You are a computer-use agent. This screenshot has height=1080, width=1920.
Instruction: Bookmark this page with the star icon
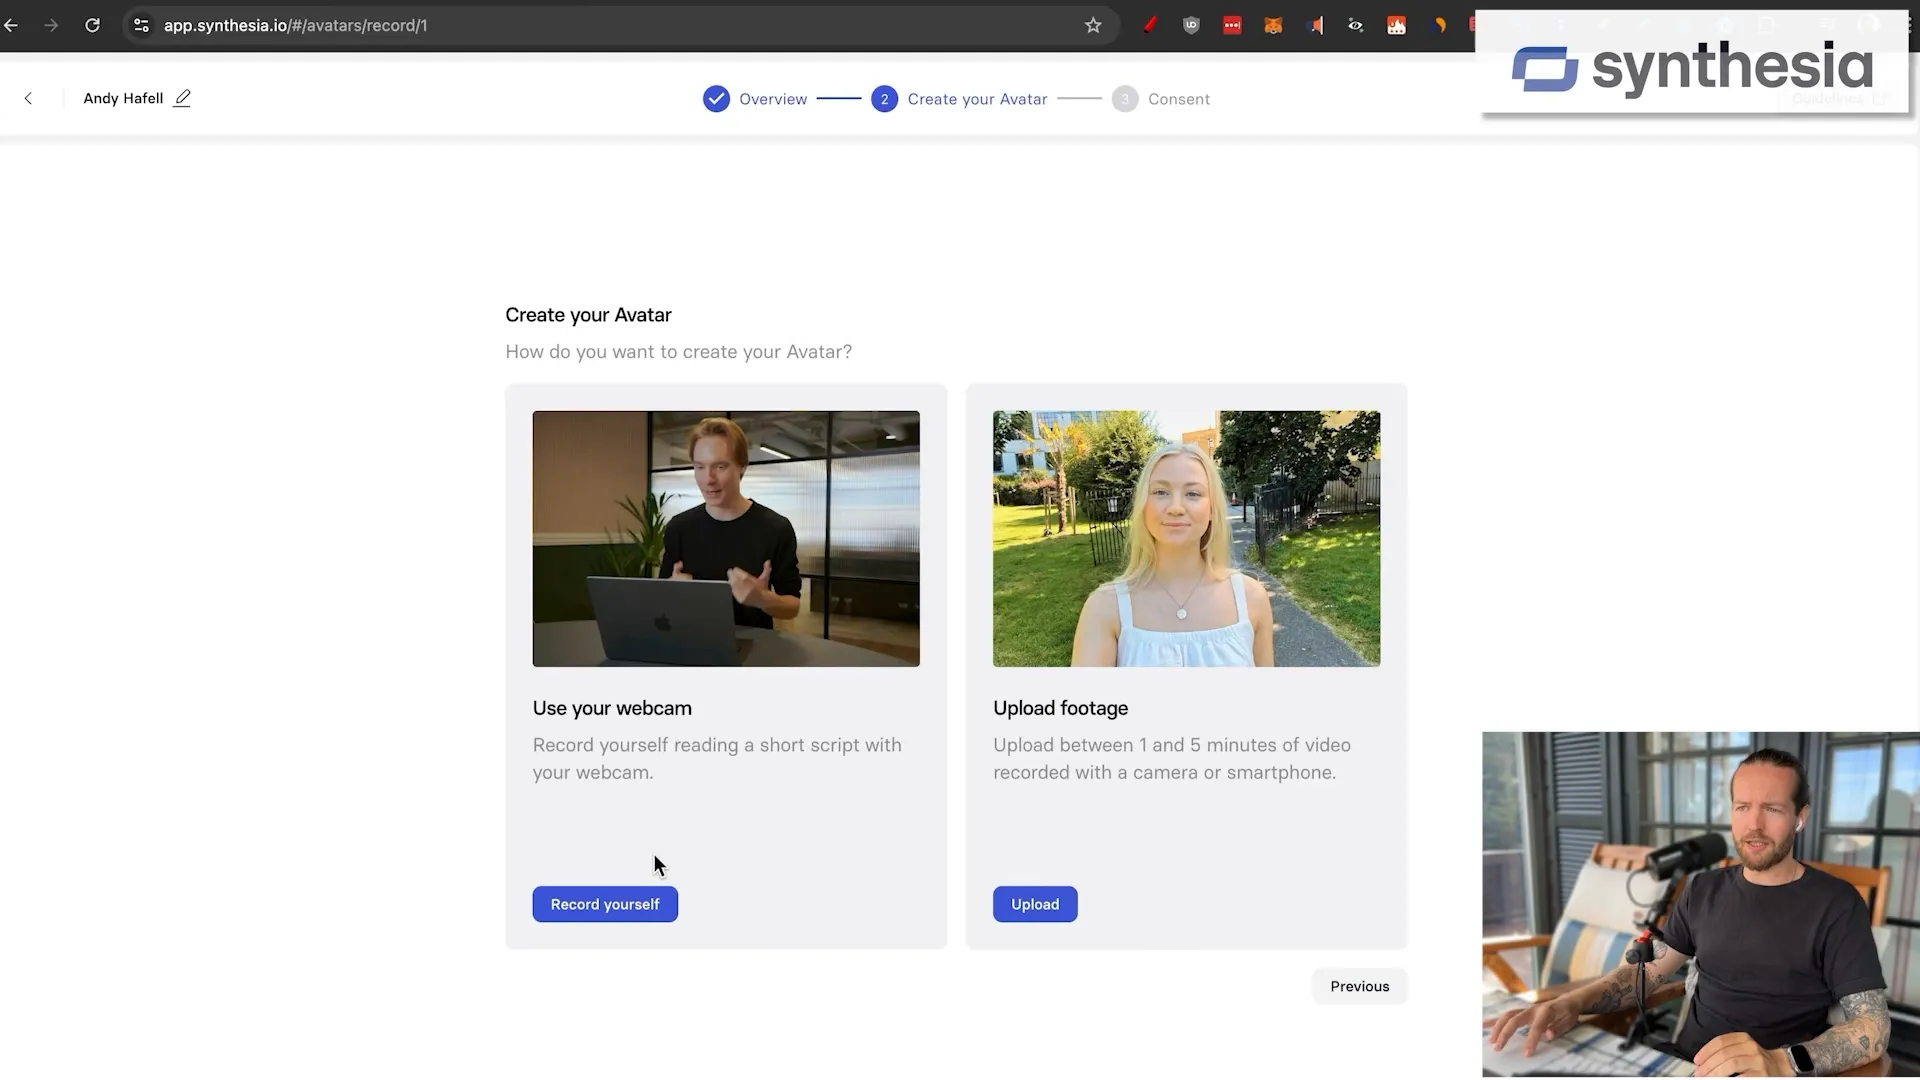click(x=1093, y=25)
